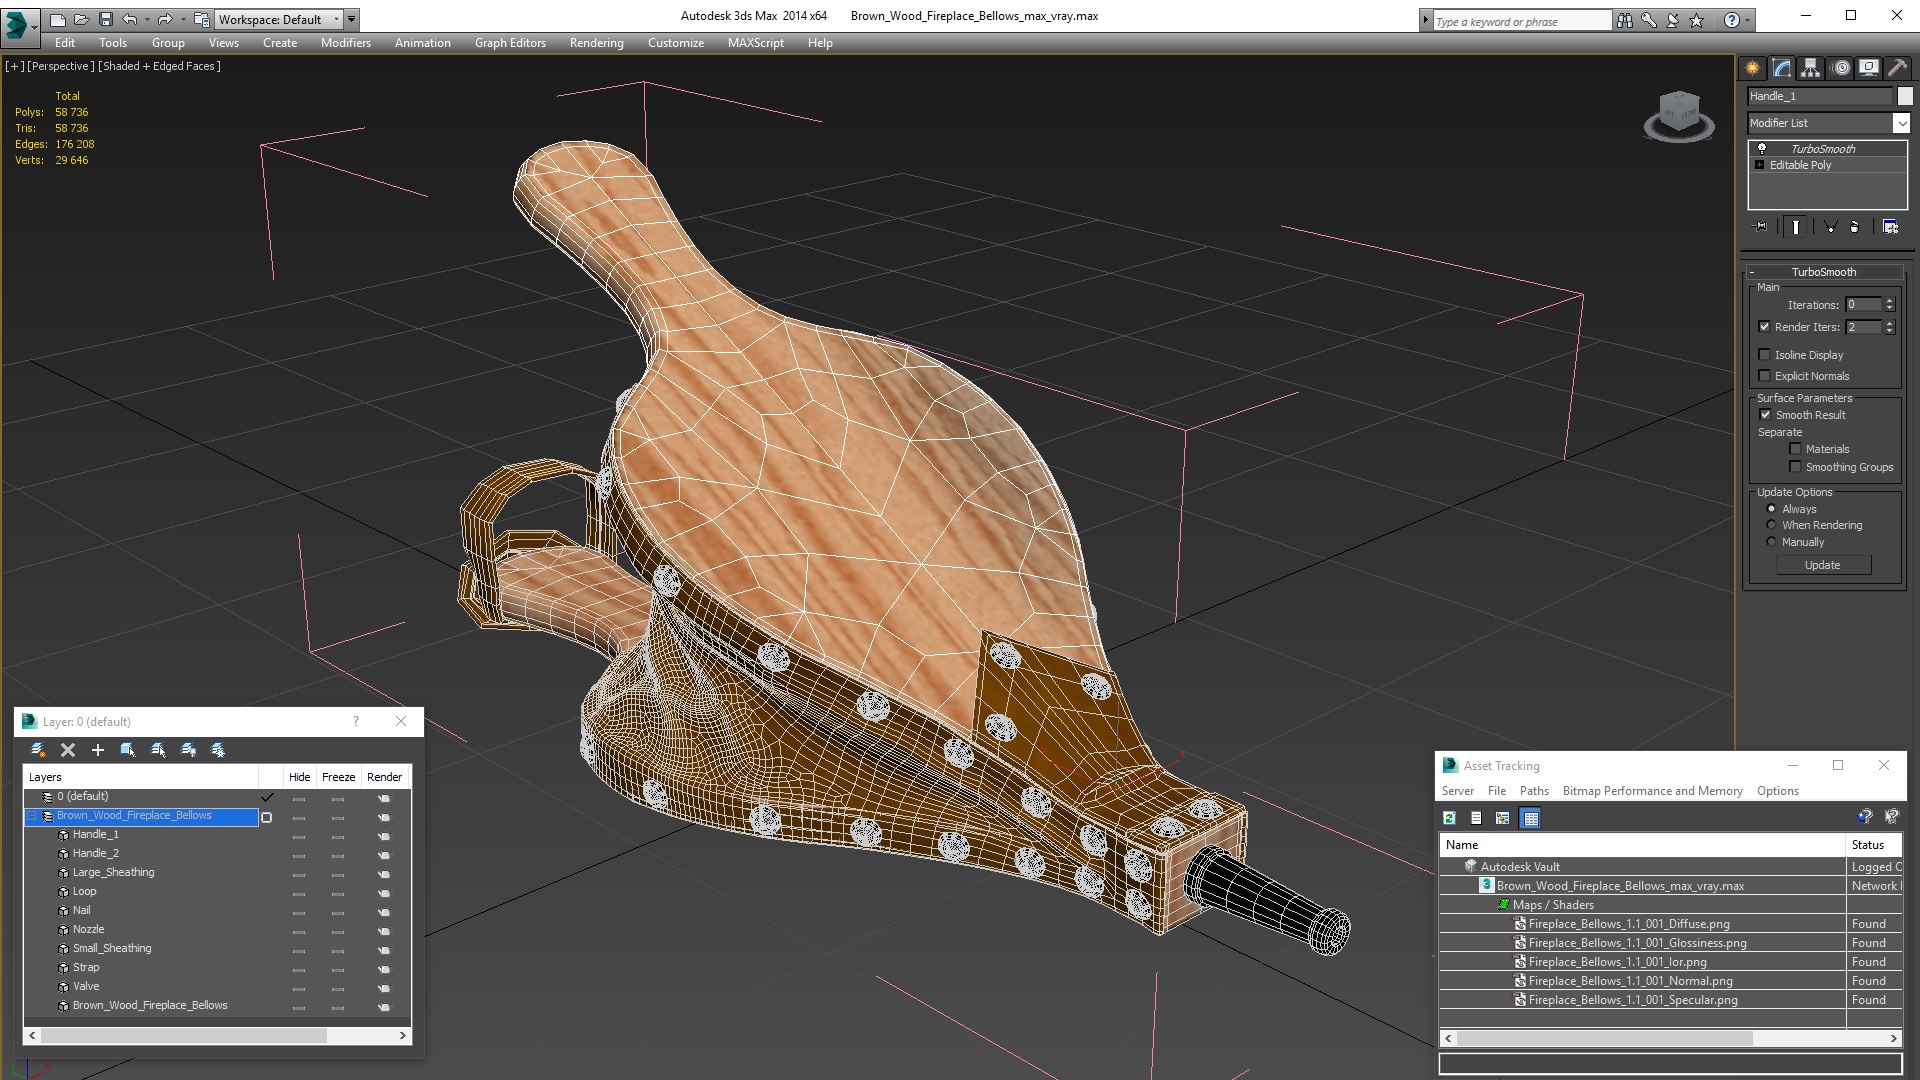1920x1080 pixels.
Task: Uncheck the Smooth Result checkbox
Action: [1765, 415]
